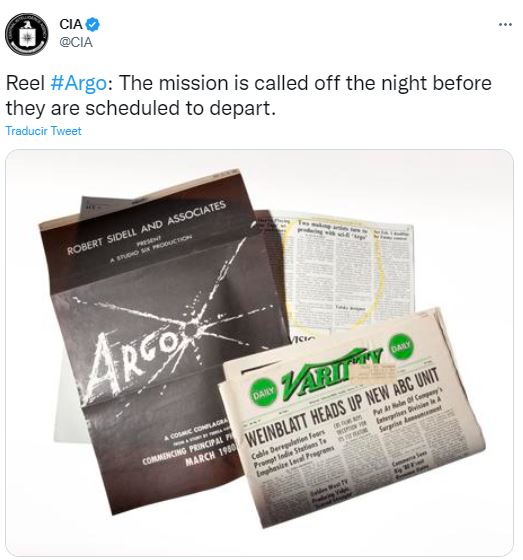Click the green Variety newspaper logo

[x=330, y=370]
